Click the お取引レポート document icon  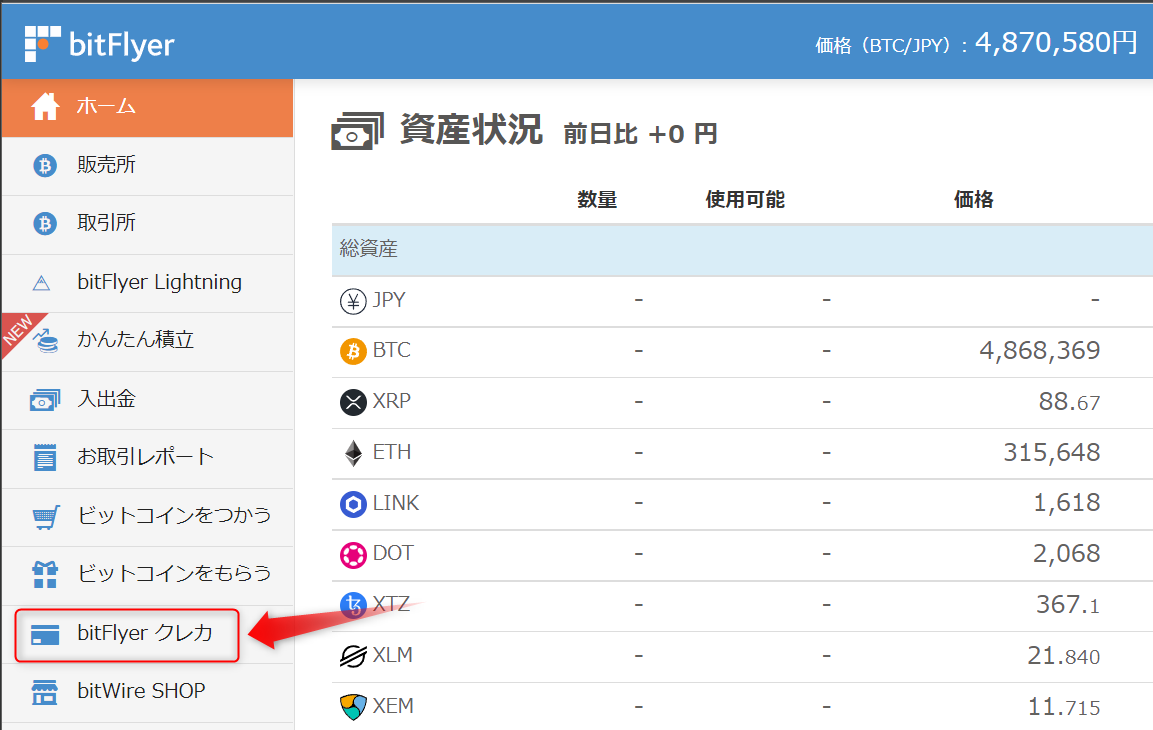tap(45, 457)
